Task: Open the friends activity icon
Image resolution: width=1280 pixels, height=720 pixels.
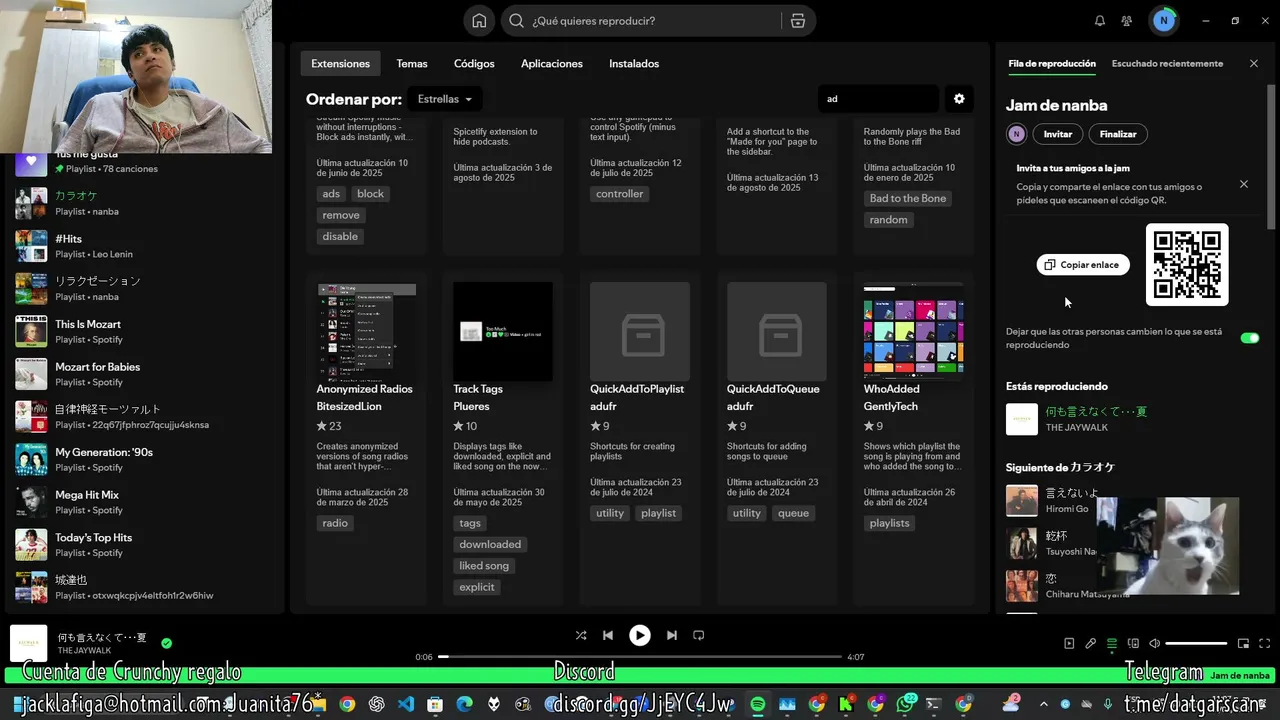Action: (x=1127, y=21)
